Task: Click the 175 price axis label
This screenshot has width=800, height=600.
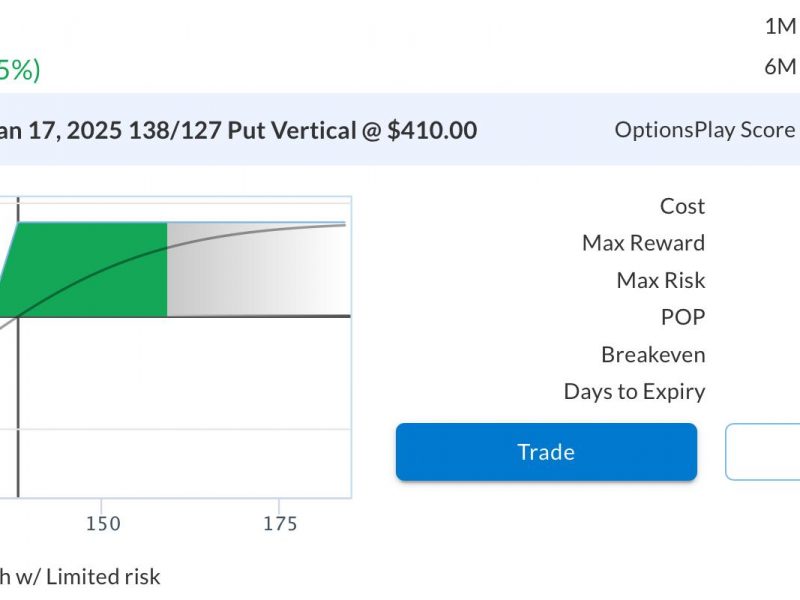Action: click(x=280, y=523)
